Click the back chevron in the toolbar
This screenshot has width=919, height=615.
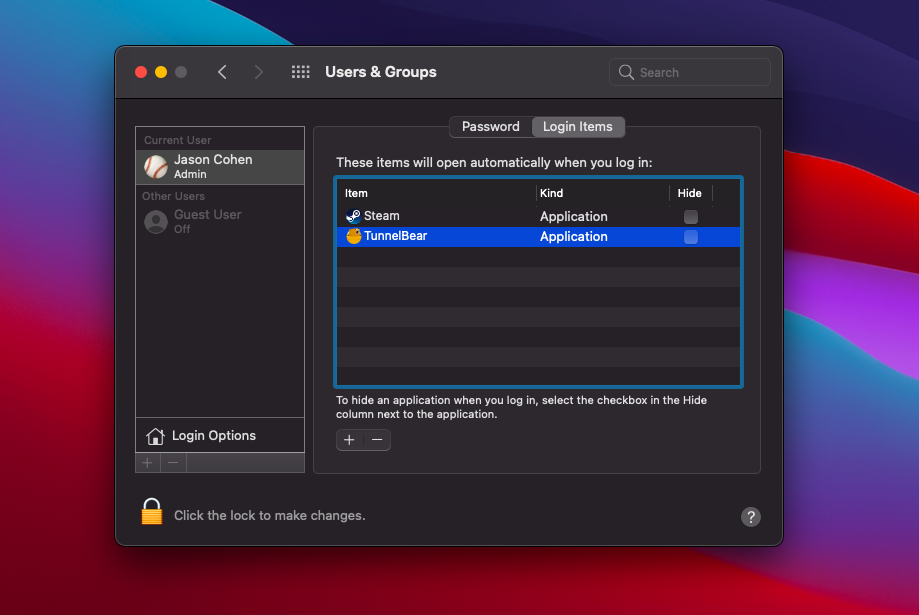coord(222,72)
